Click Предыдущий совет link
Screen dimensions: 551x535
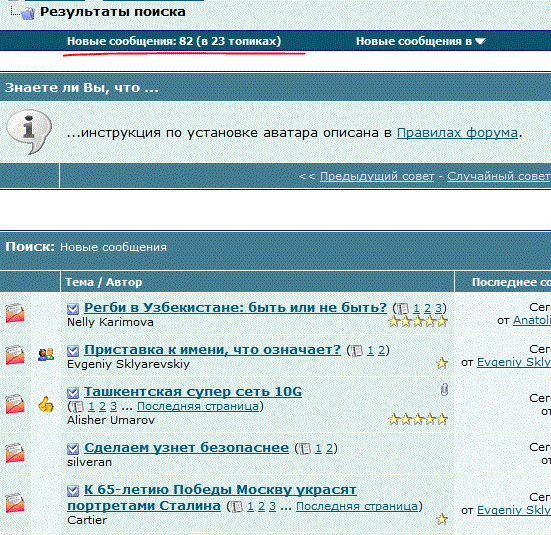coord(377,176)
